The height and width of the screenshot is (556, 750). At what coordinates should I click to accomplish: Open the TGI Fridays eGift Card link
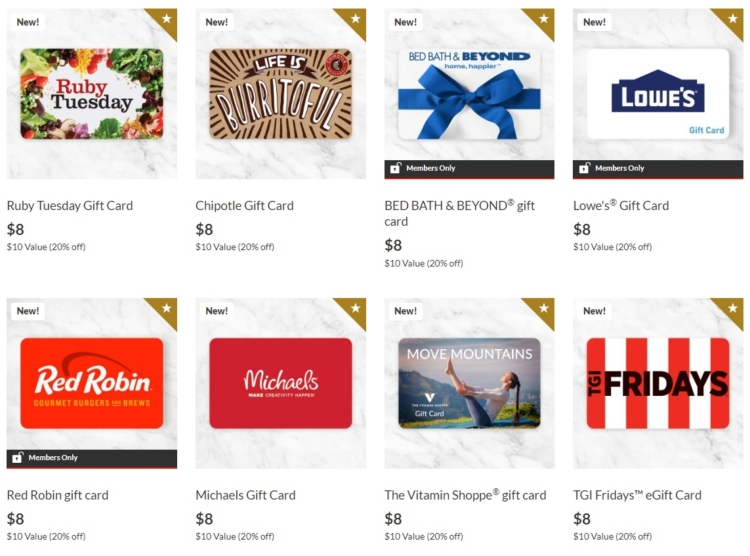pyautogui.click(x=638, y=495)
